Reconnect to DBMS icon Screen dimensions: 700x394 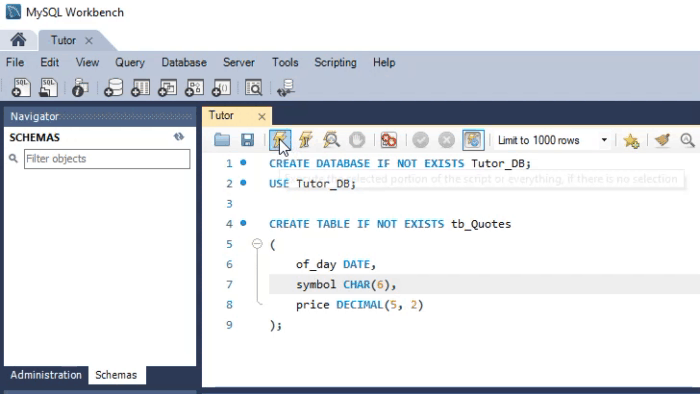(x=286, y=88)
